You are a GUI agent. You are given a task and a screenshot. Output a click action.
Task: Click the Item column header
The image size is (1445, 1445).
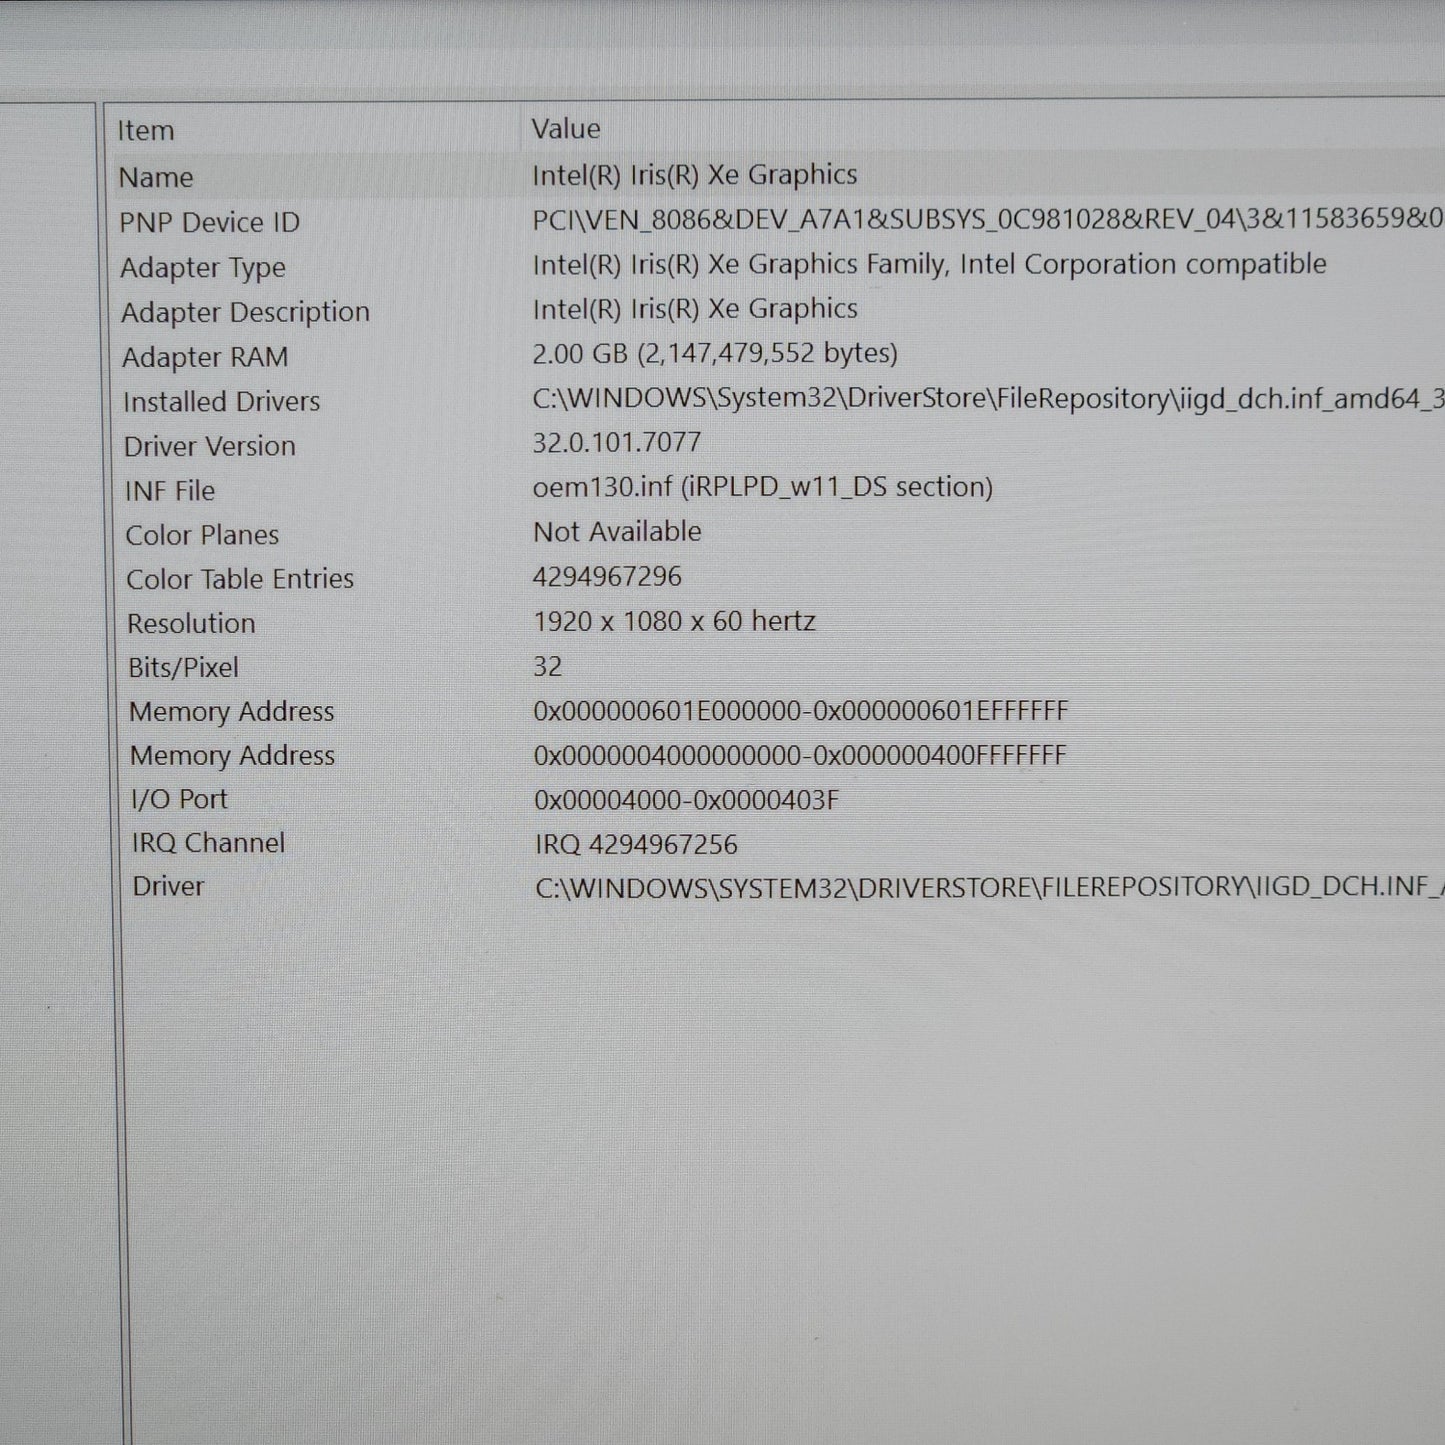pyautogui.click(x=146, y=131)
